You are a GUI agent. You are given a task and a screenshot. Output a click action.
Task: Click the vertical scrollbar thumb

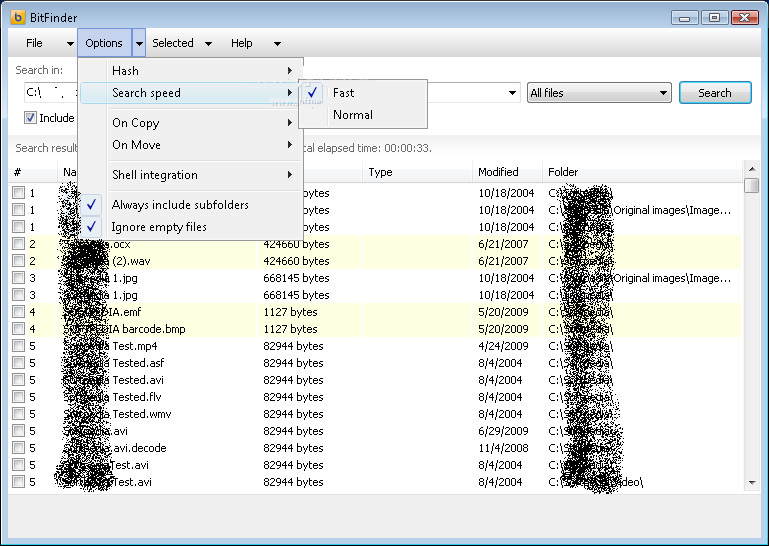(x=752, y=186)
